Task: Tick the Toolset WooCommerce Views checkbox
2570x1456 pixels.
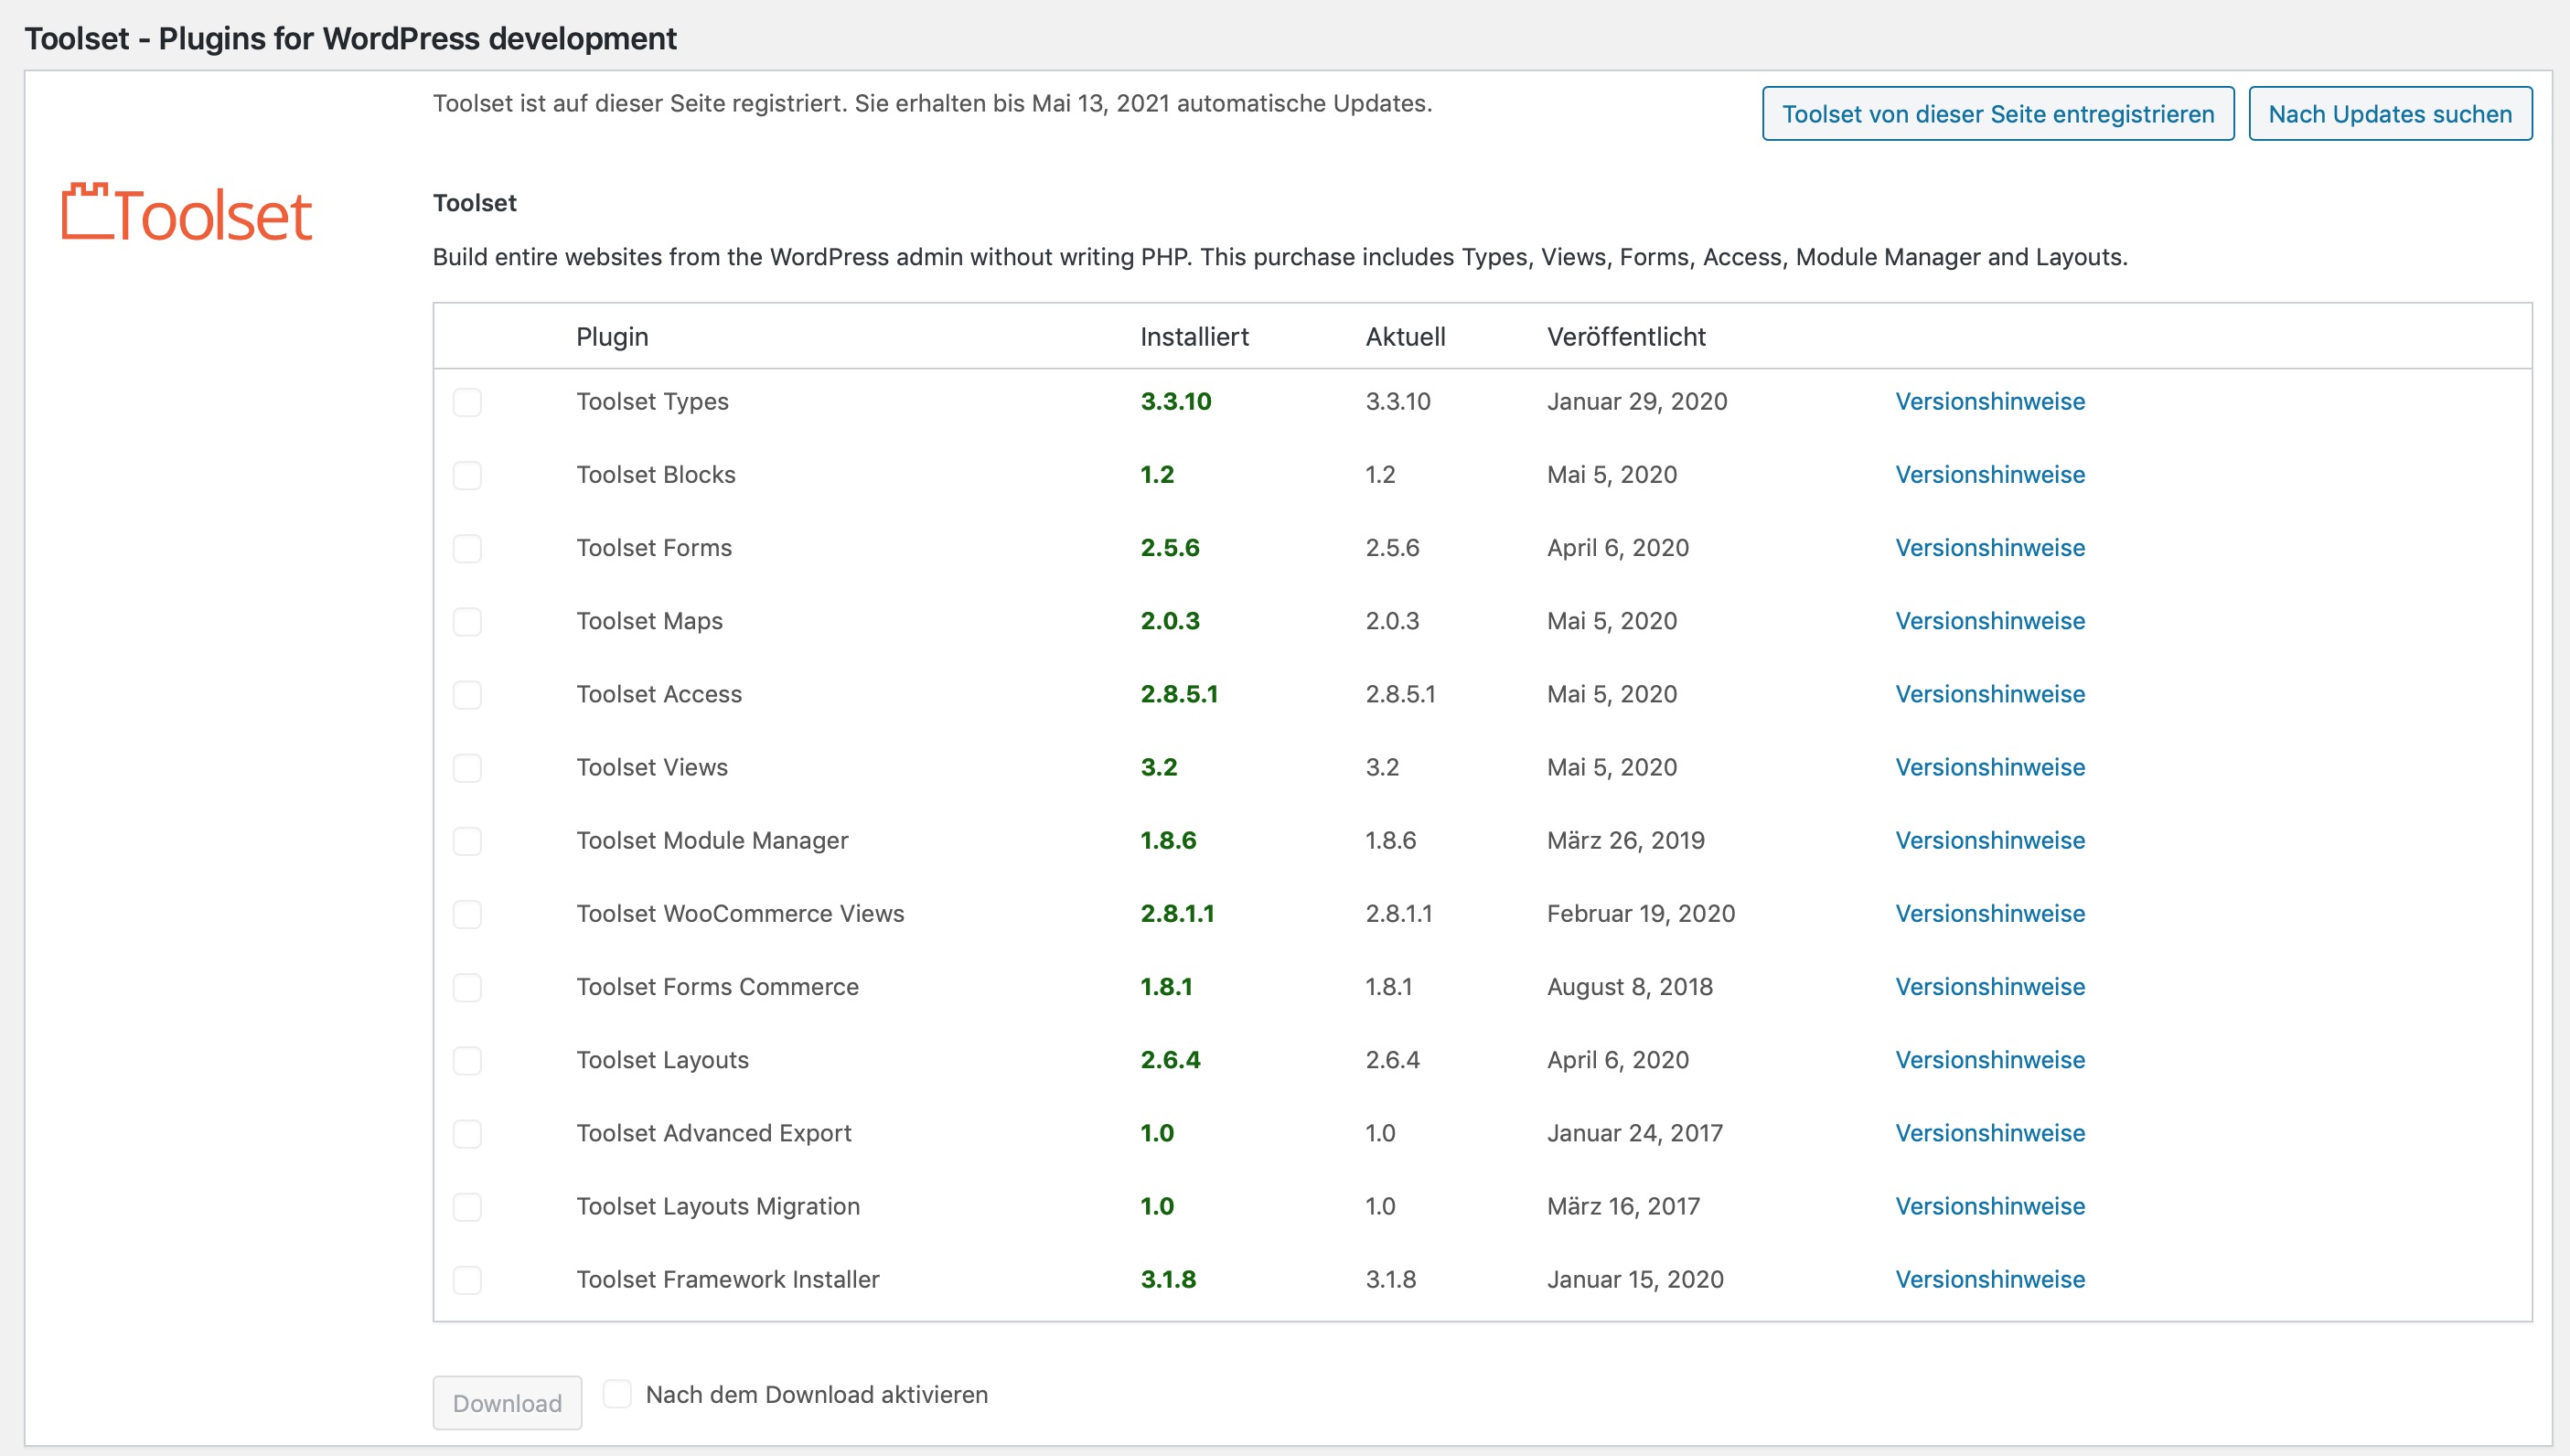Action: point(467,914)
